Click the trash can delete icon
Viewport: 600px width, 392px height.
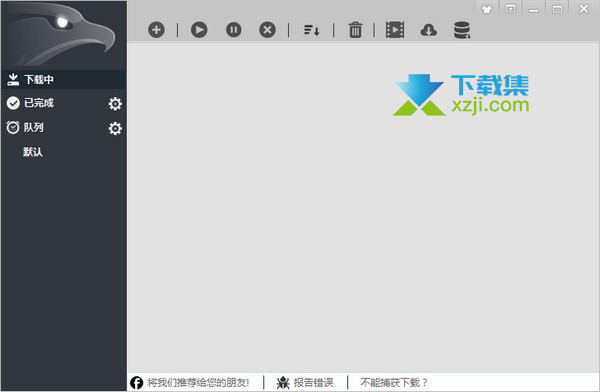(x=355, y=30)
